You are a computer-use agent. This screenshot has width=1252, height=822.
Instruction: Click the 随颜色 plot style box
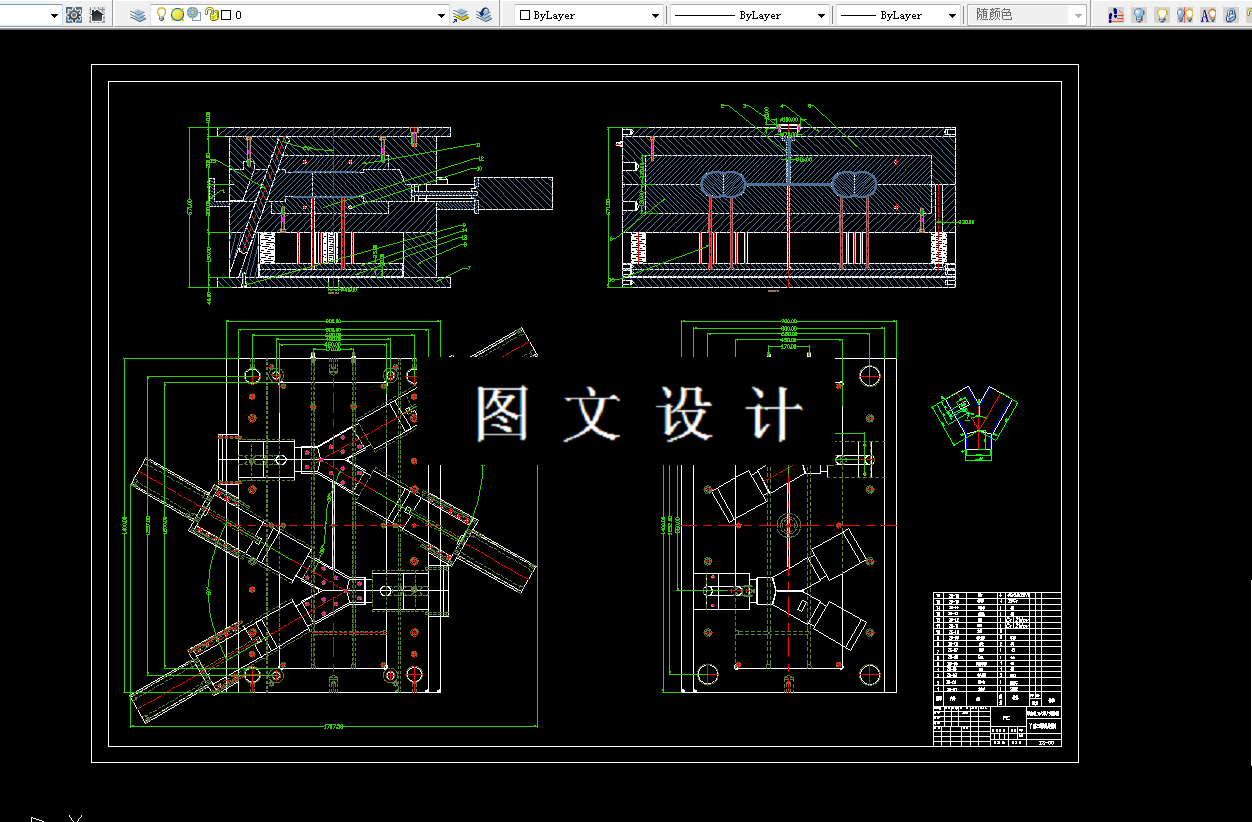[x=1026, y=15]
